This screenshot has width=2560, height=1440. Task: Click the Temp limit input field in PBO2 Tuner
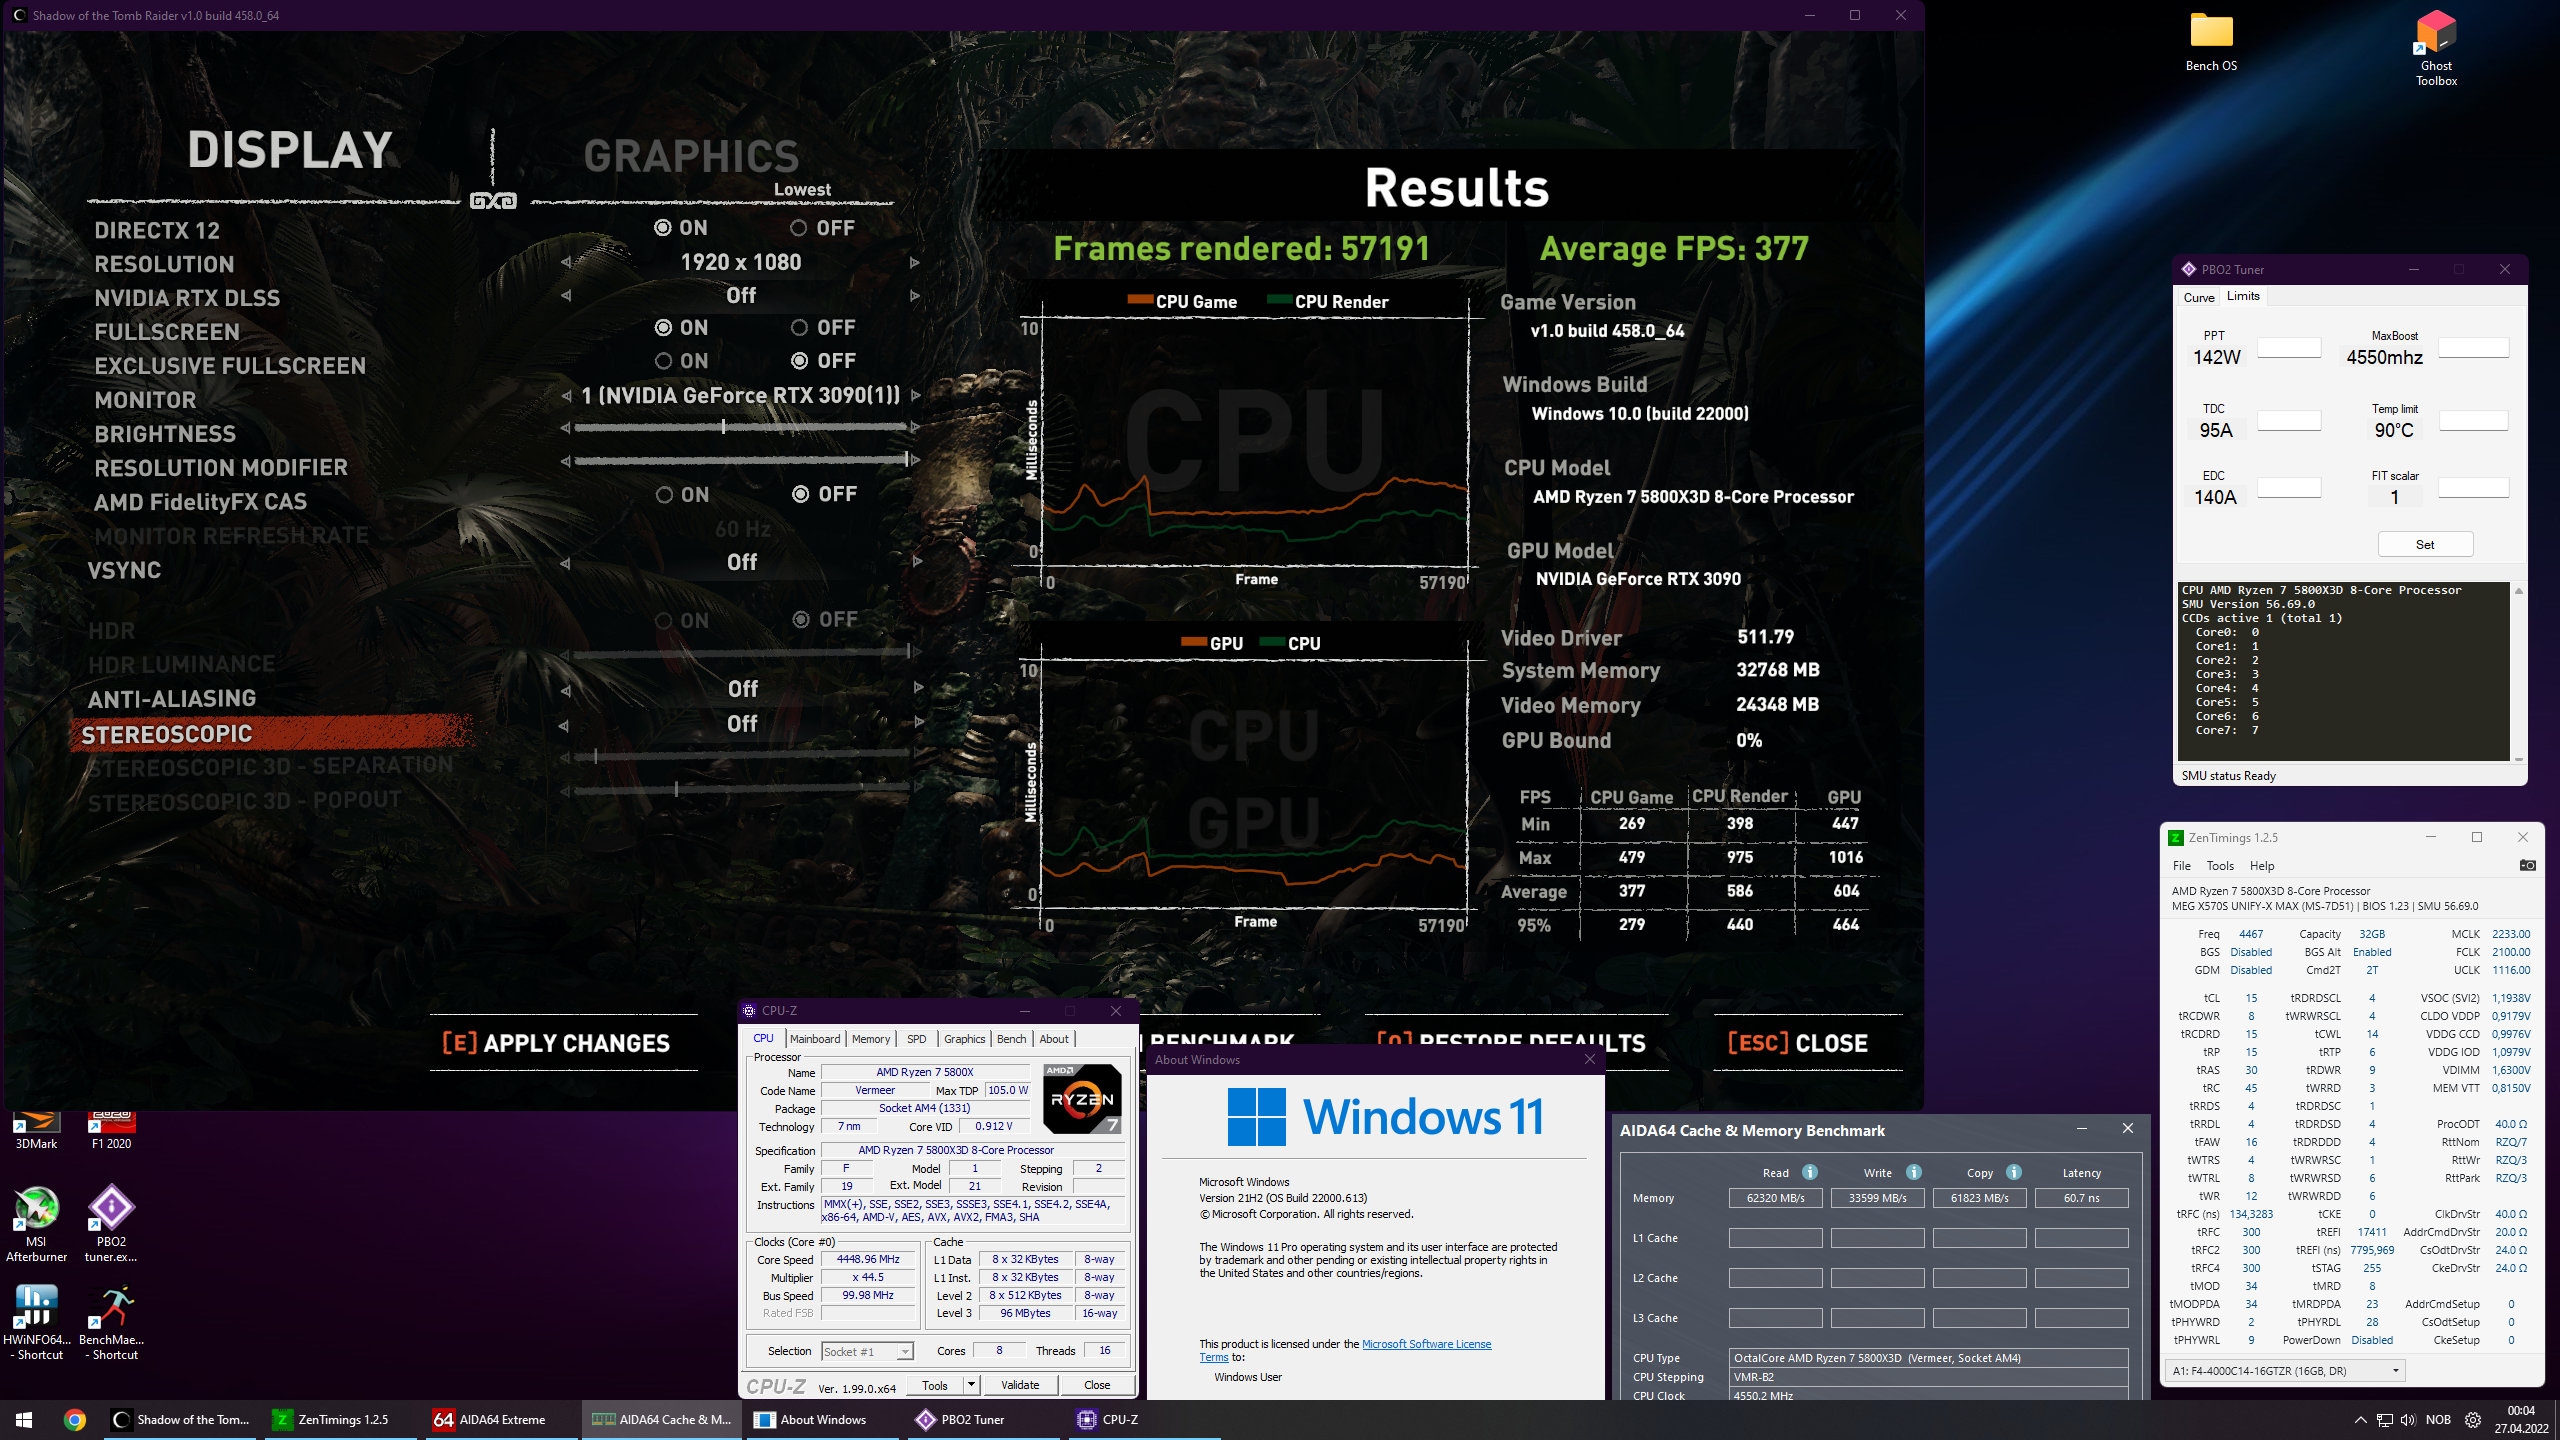tap(2473, 420)
